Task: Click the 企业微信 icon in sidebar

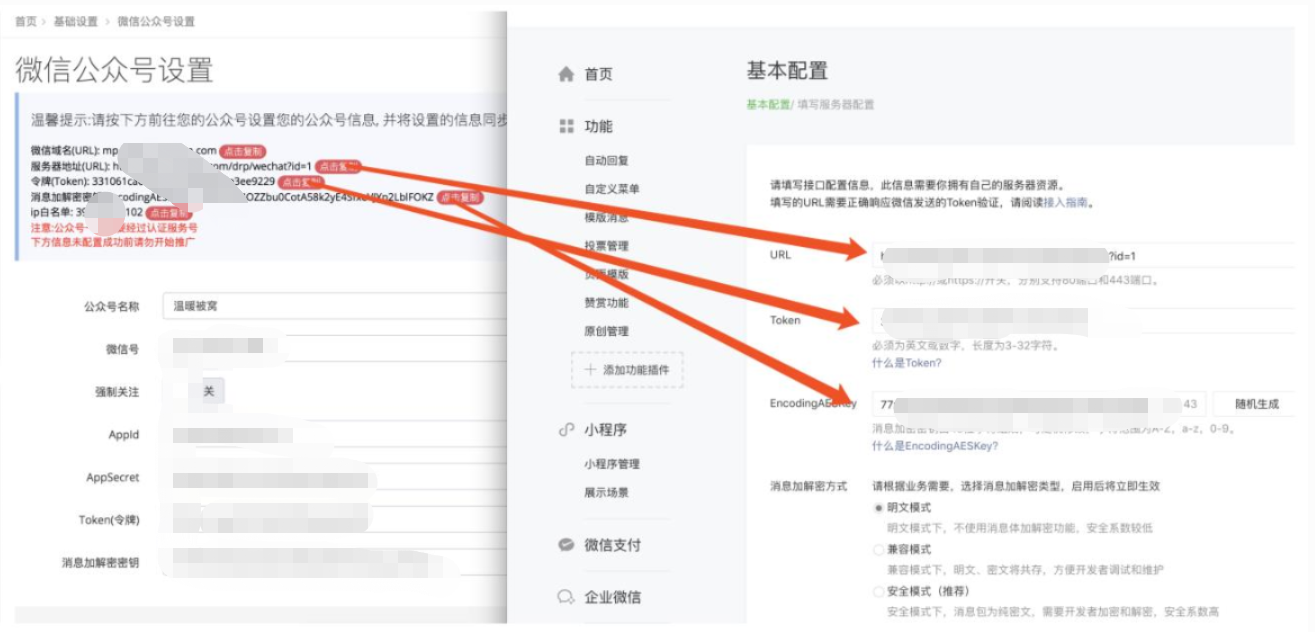Action: [566, 597]
